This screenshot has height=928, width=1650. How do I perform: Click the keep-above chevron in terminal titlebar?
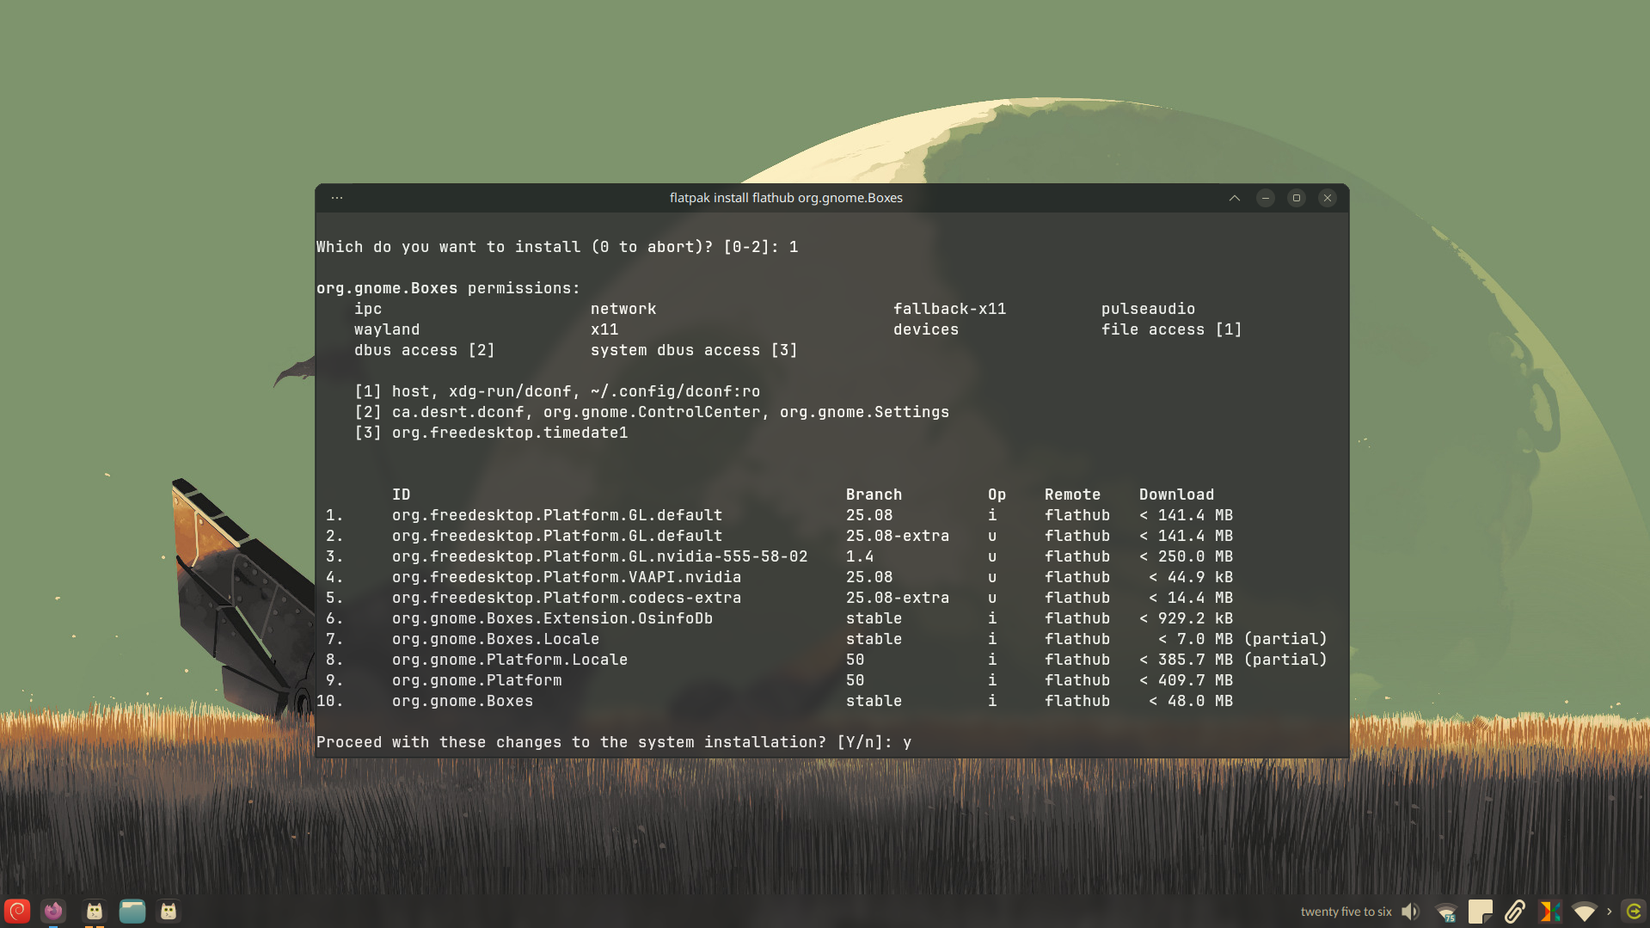[1234, 198]
